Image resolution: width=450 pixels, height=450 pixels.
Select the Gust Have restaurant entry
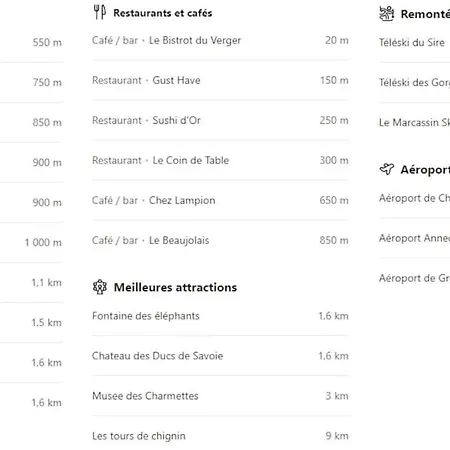point(220,80)
